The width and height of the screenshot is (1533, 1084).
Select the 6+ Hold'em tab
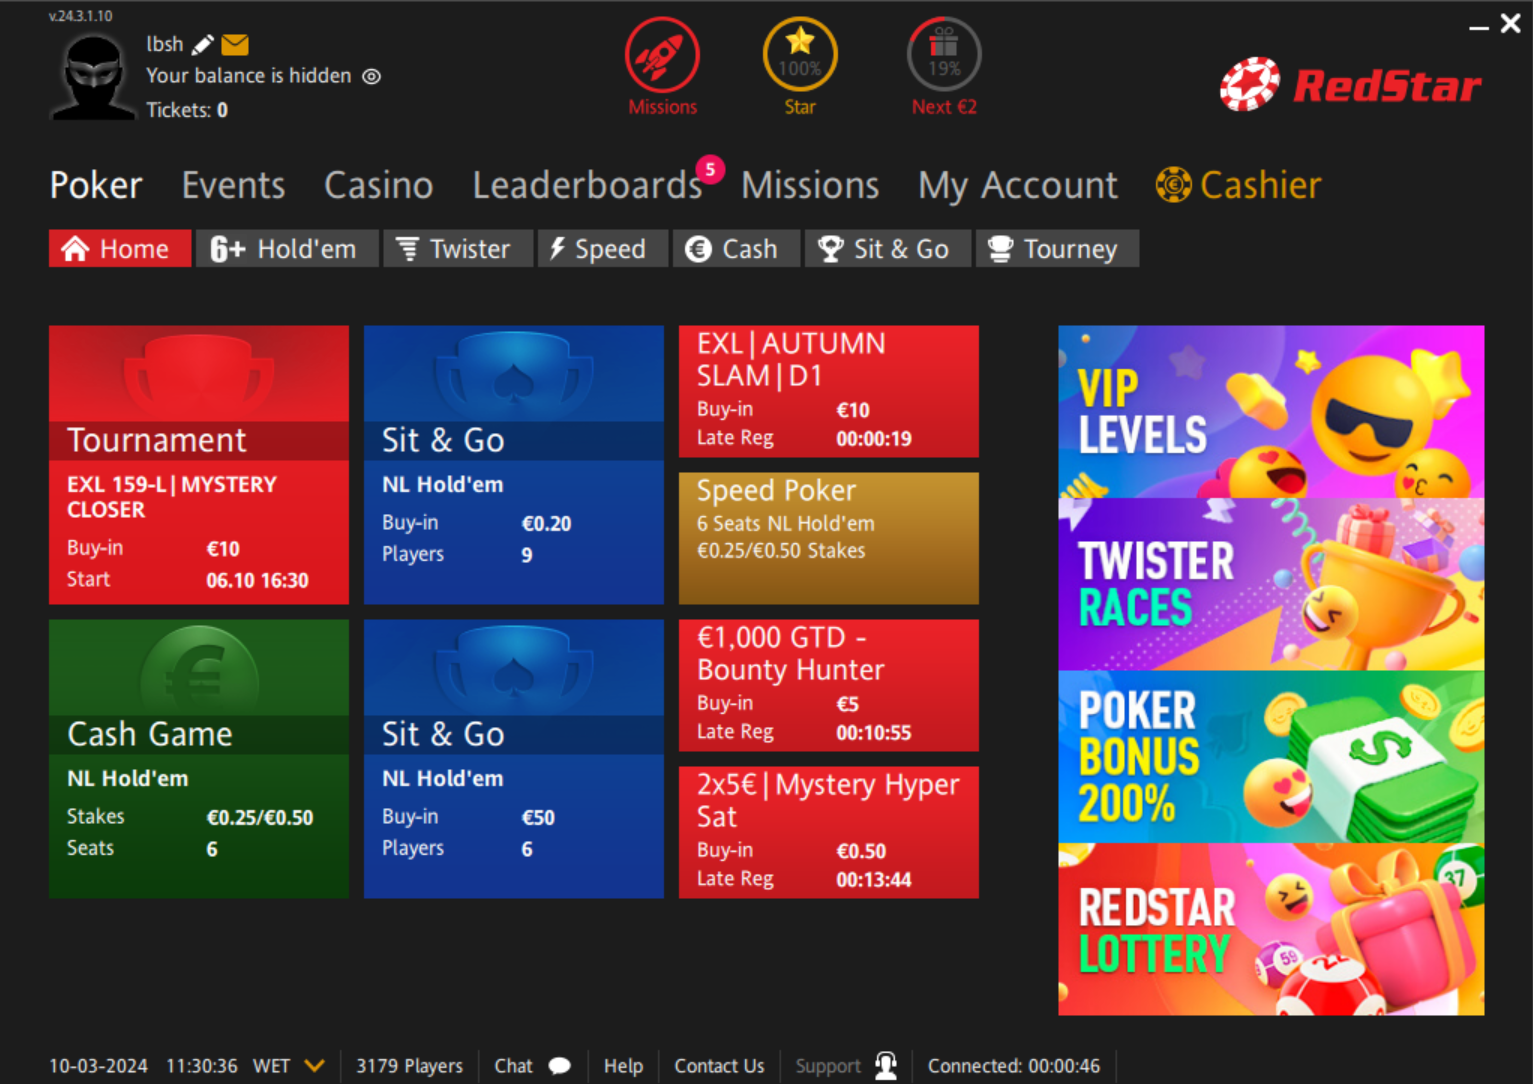tap(287, 249)
